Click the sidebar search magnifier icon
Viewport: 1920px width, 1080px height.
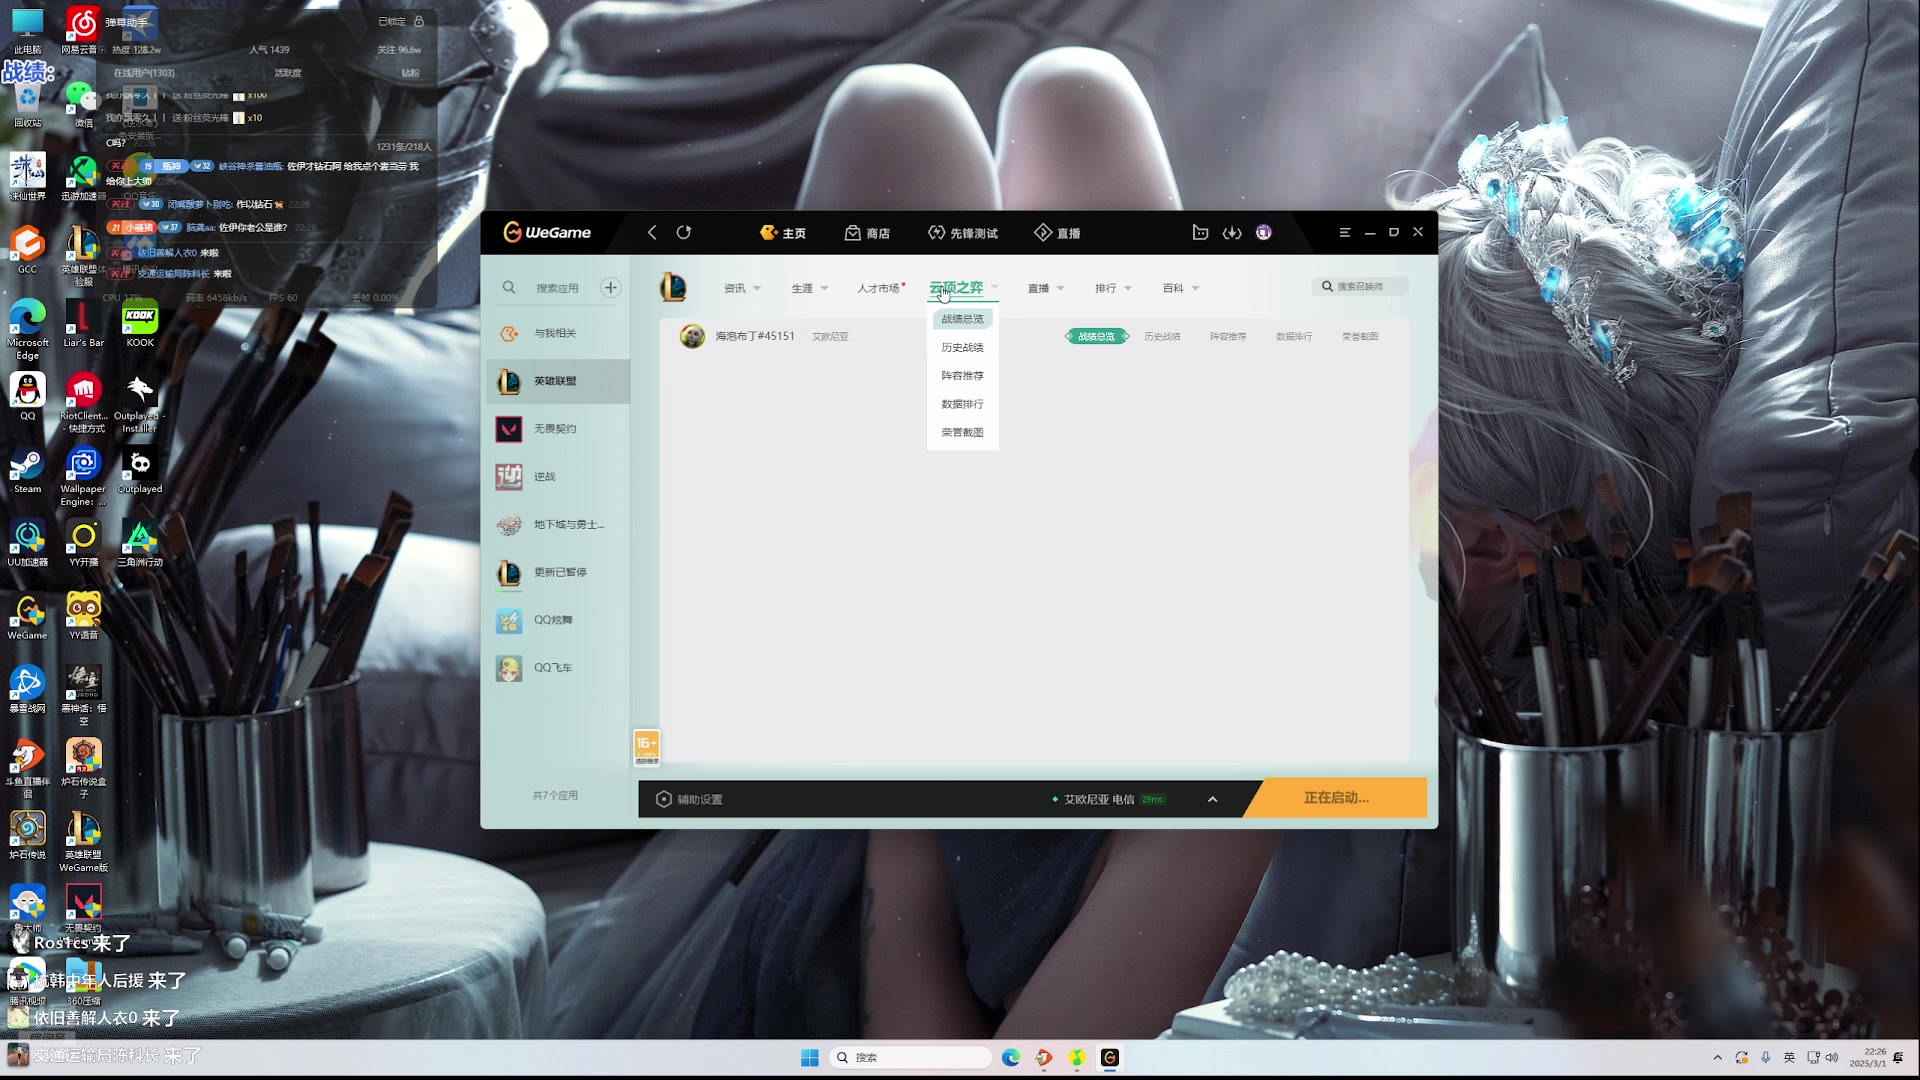(509, 288)
